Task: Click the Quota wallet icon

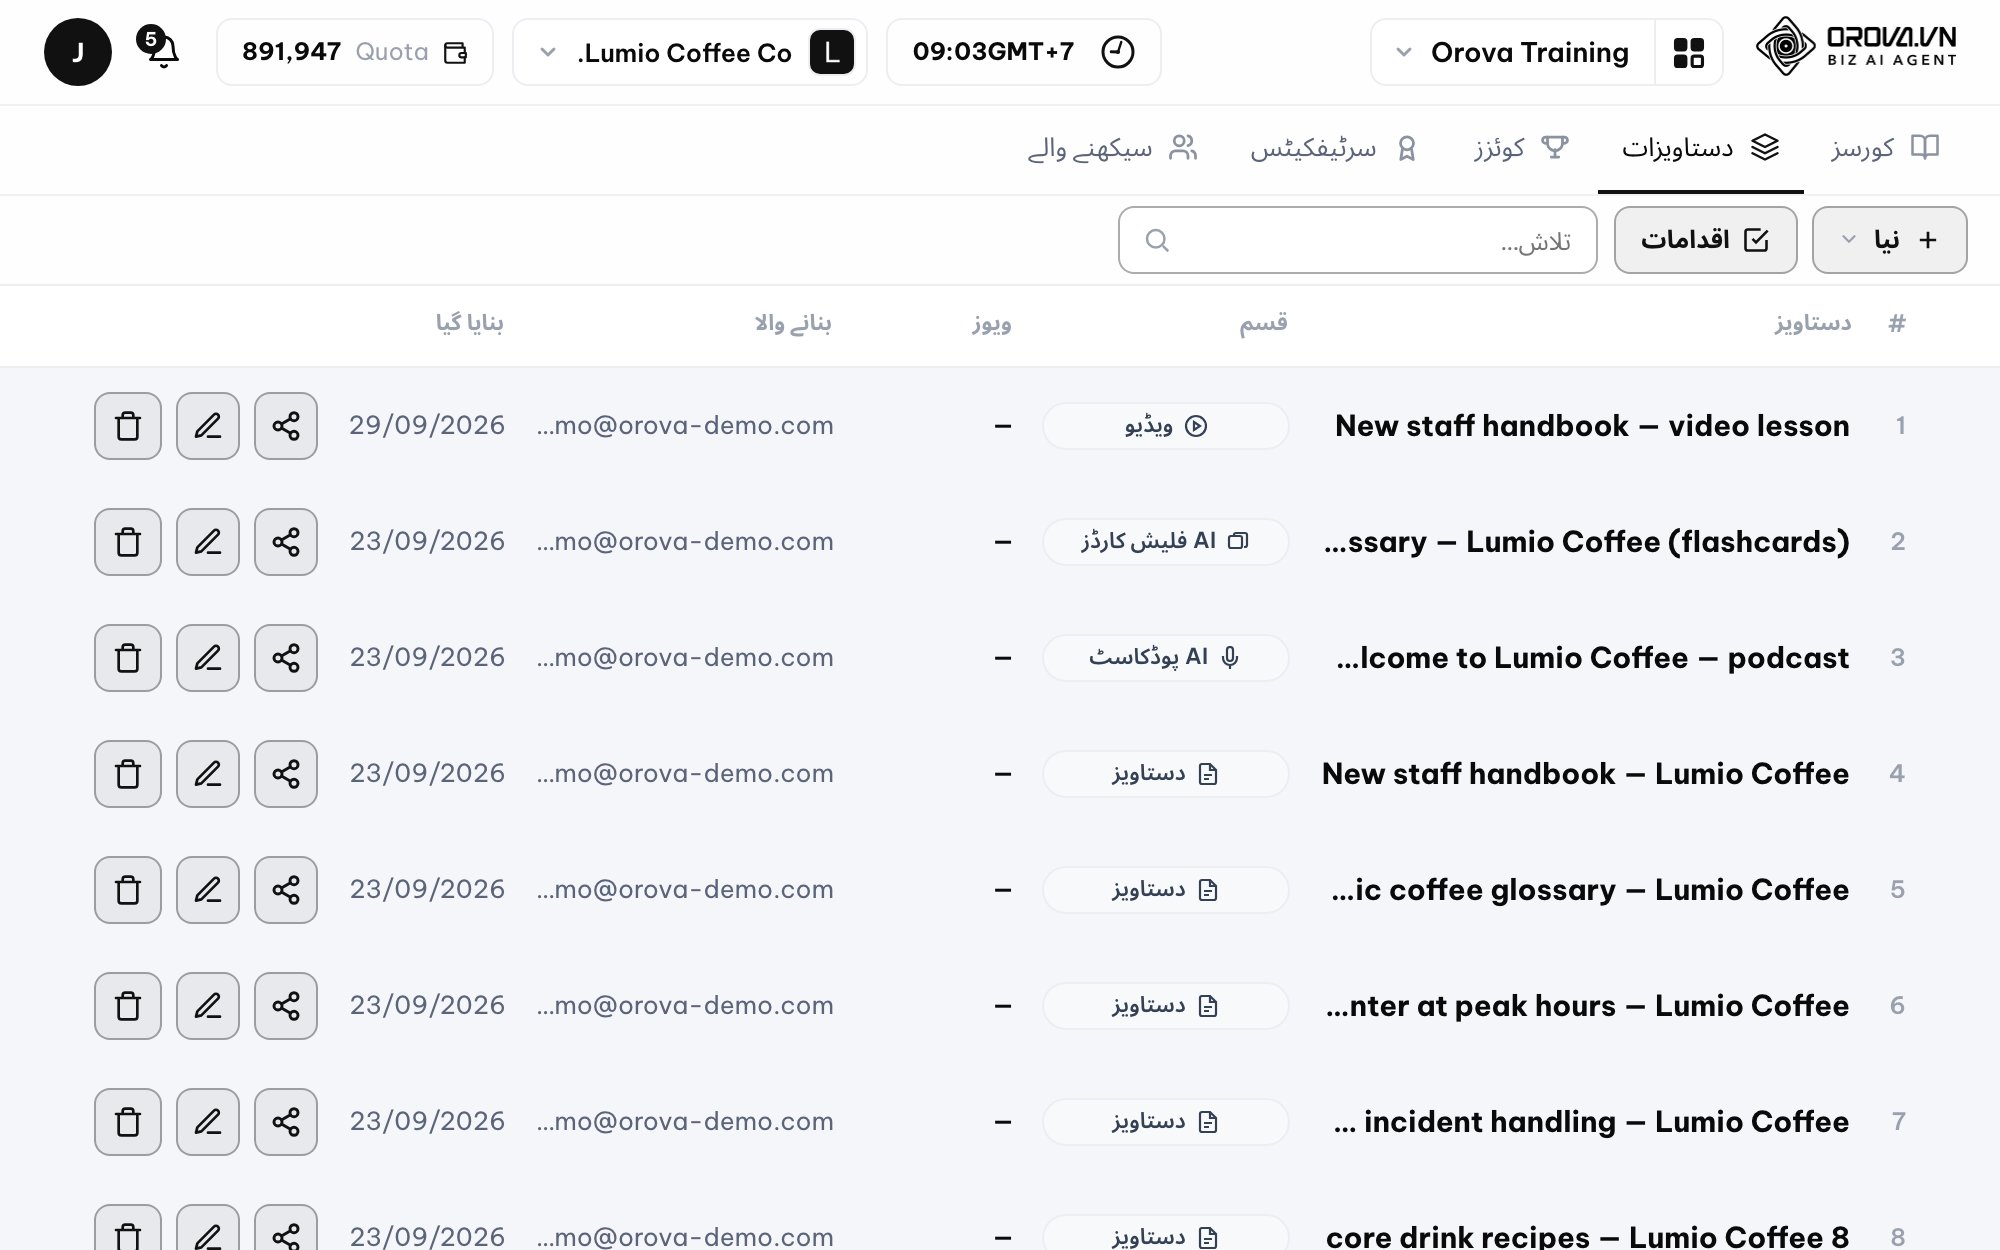Action: click(x=456, y=52)
